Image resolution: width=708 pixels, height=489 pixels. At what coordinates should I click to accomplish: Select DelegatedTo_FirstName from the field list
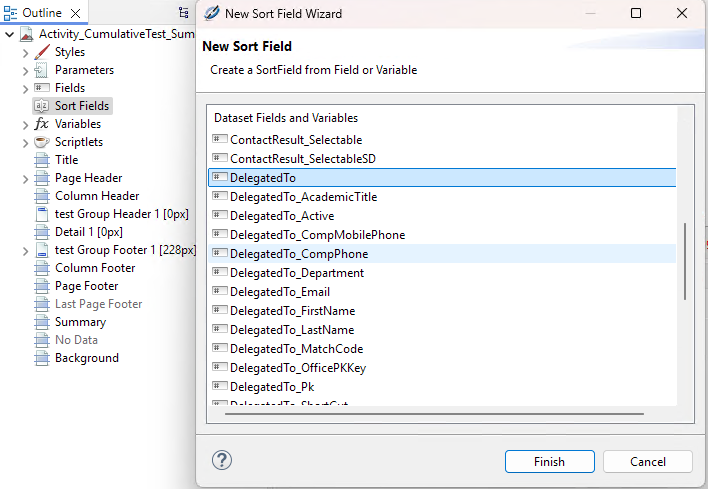coord(292,311)
